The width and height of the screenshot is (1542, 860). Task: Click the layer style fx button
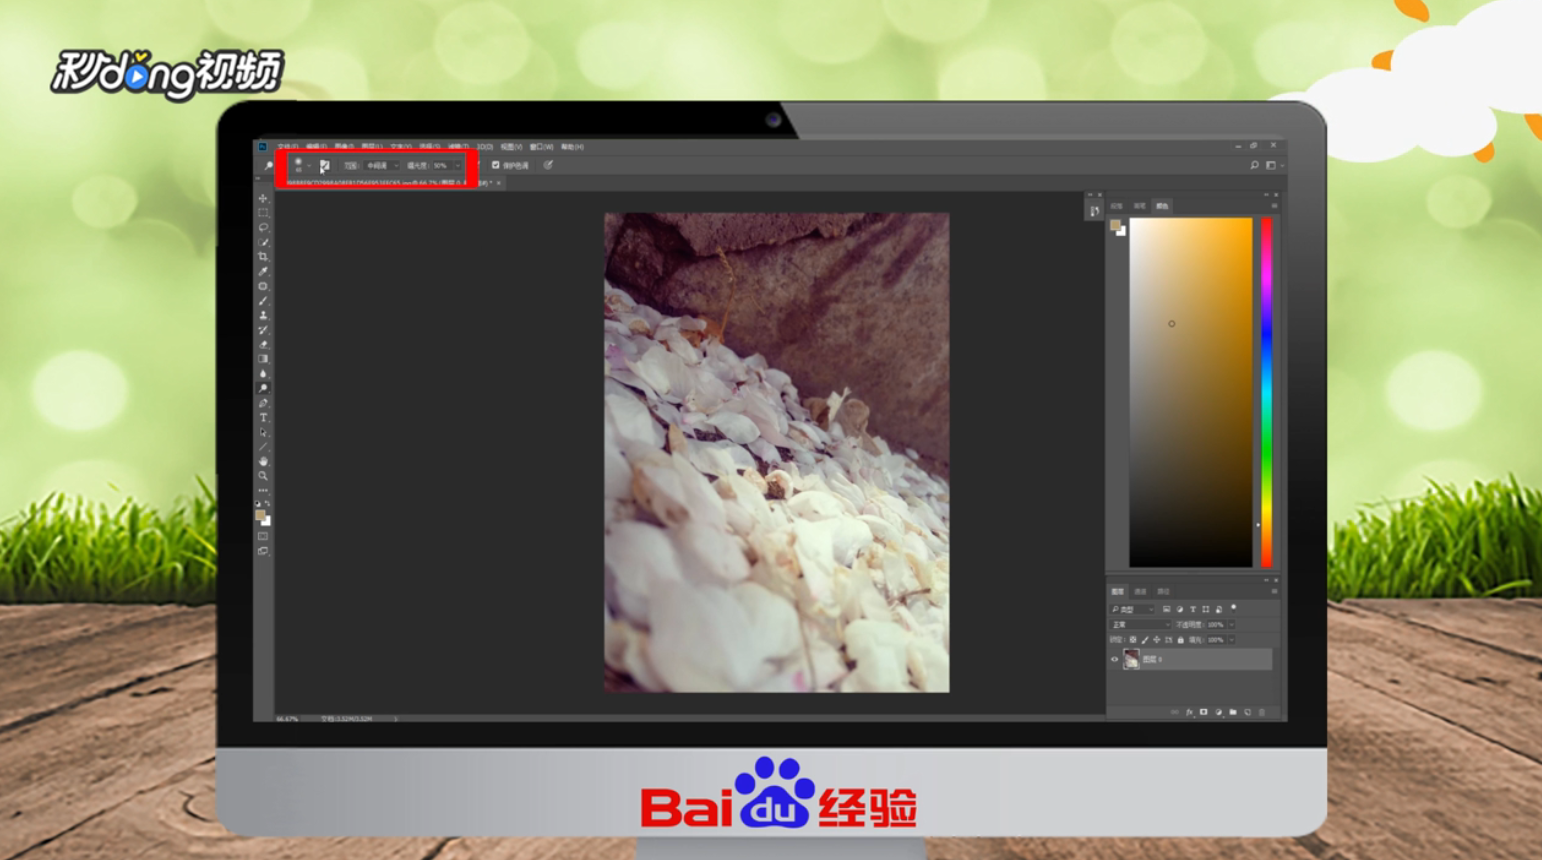[x=1189, y=712]
